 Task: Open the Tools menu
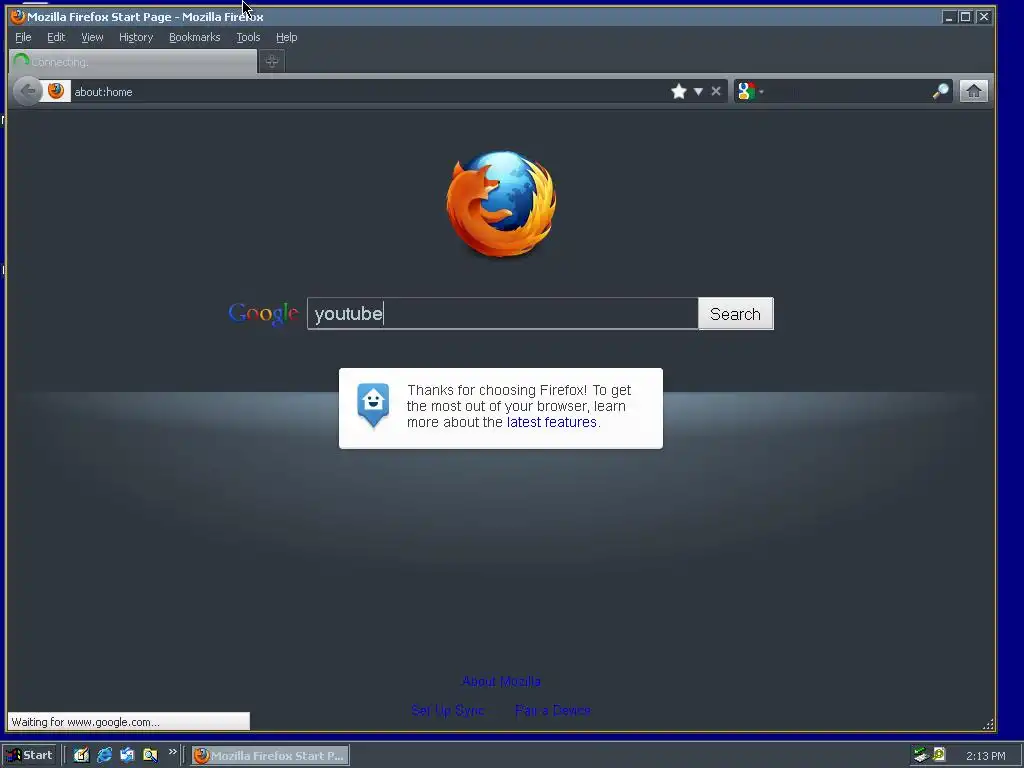point(248,37)
